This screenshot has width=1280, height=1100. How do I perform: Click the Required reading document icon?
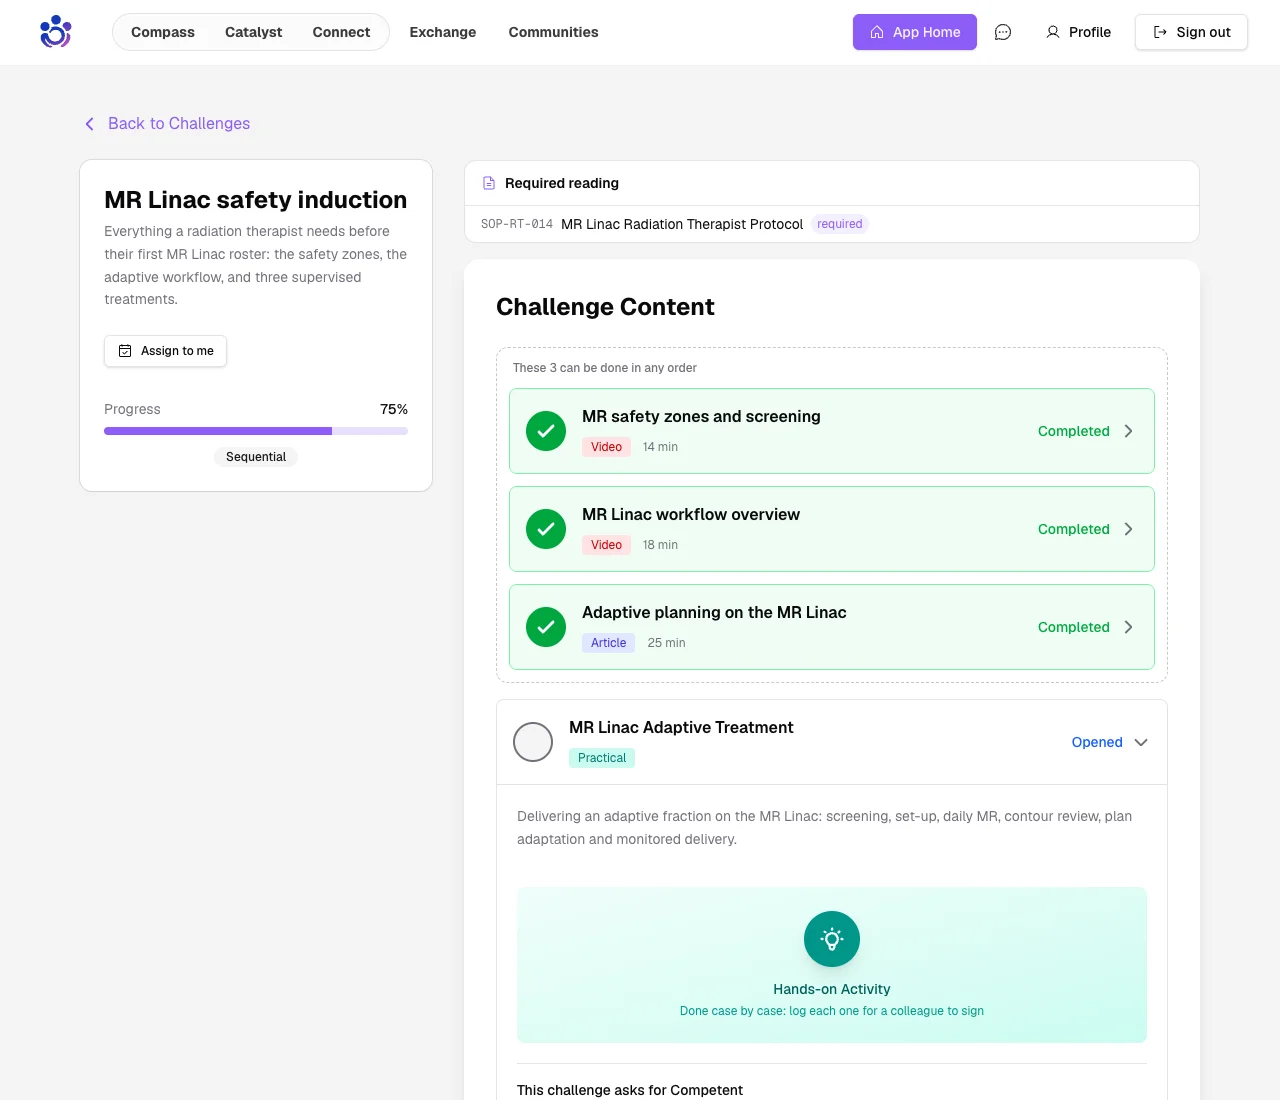click(x=489, y=183)
